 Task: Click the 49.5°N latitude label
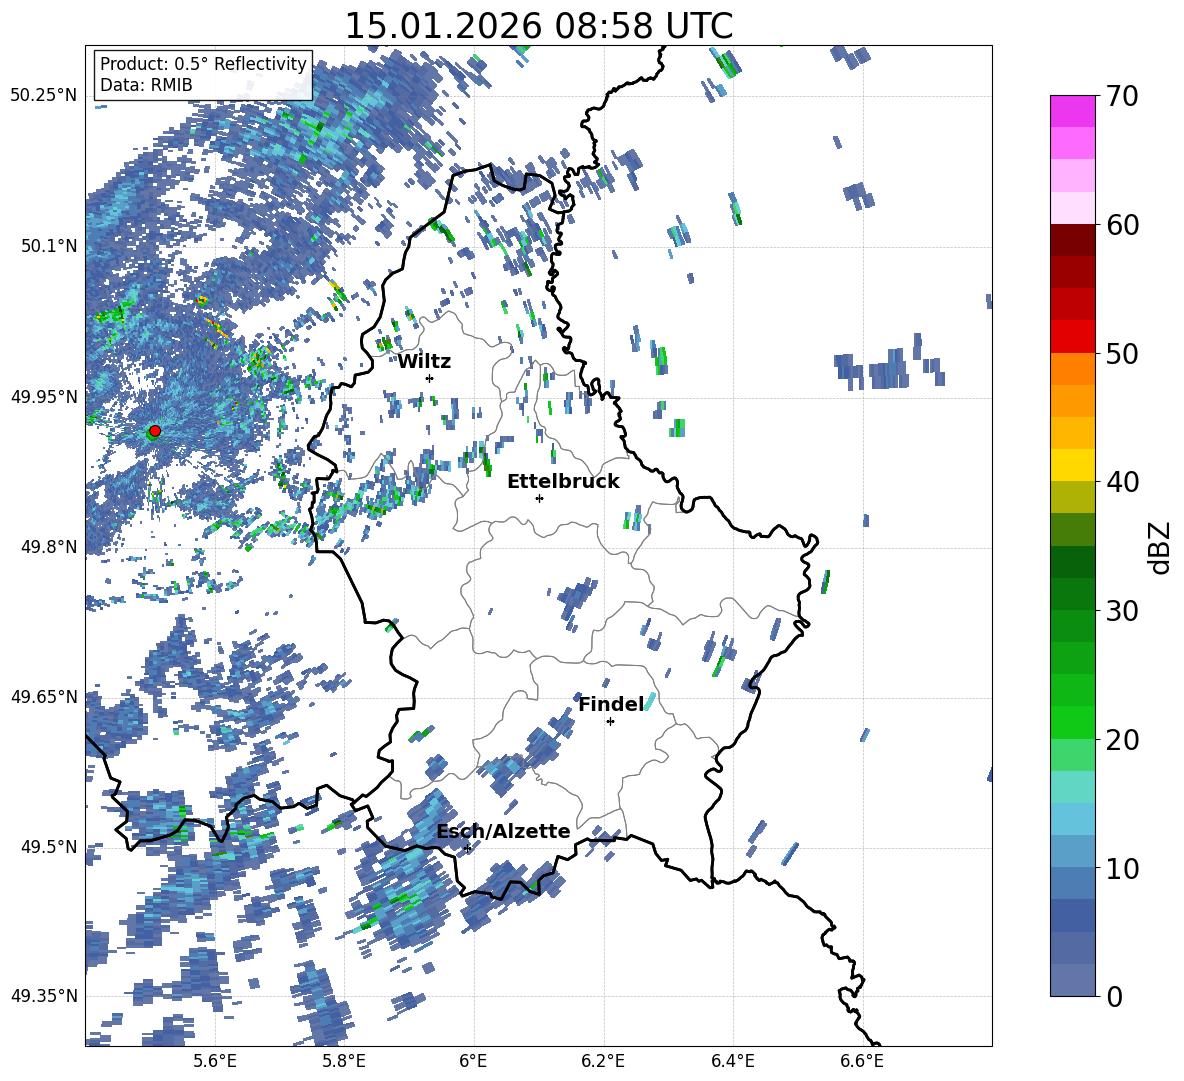coord(49,846)
